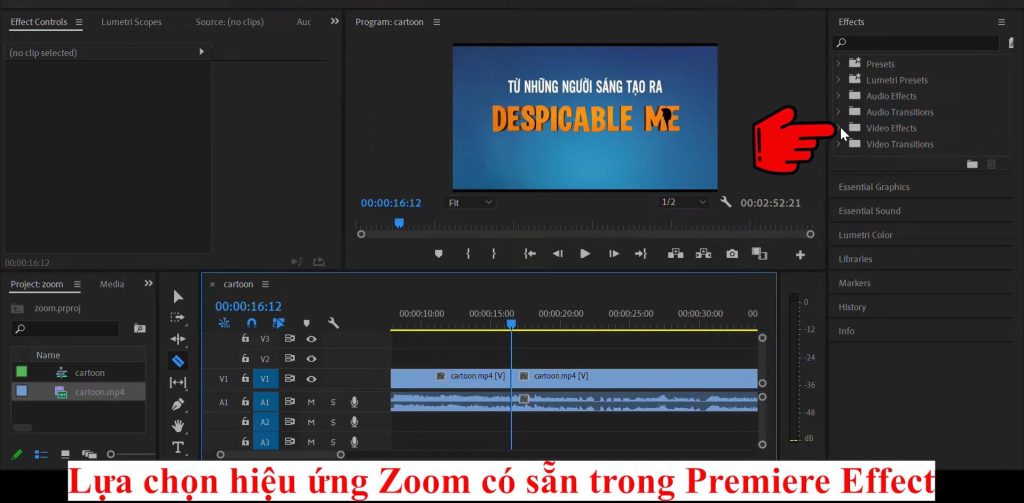Open the Fit zoom level dropdown

pyautogui.click(x=470, y=203)
